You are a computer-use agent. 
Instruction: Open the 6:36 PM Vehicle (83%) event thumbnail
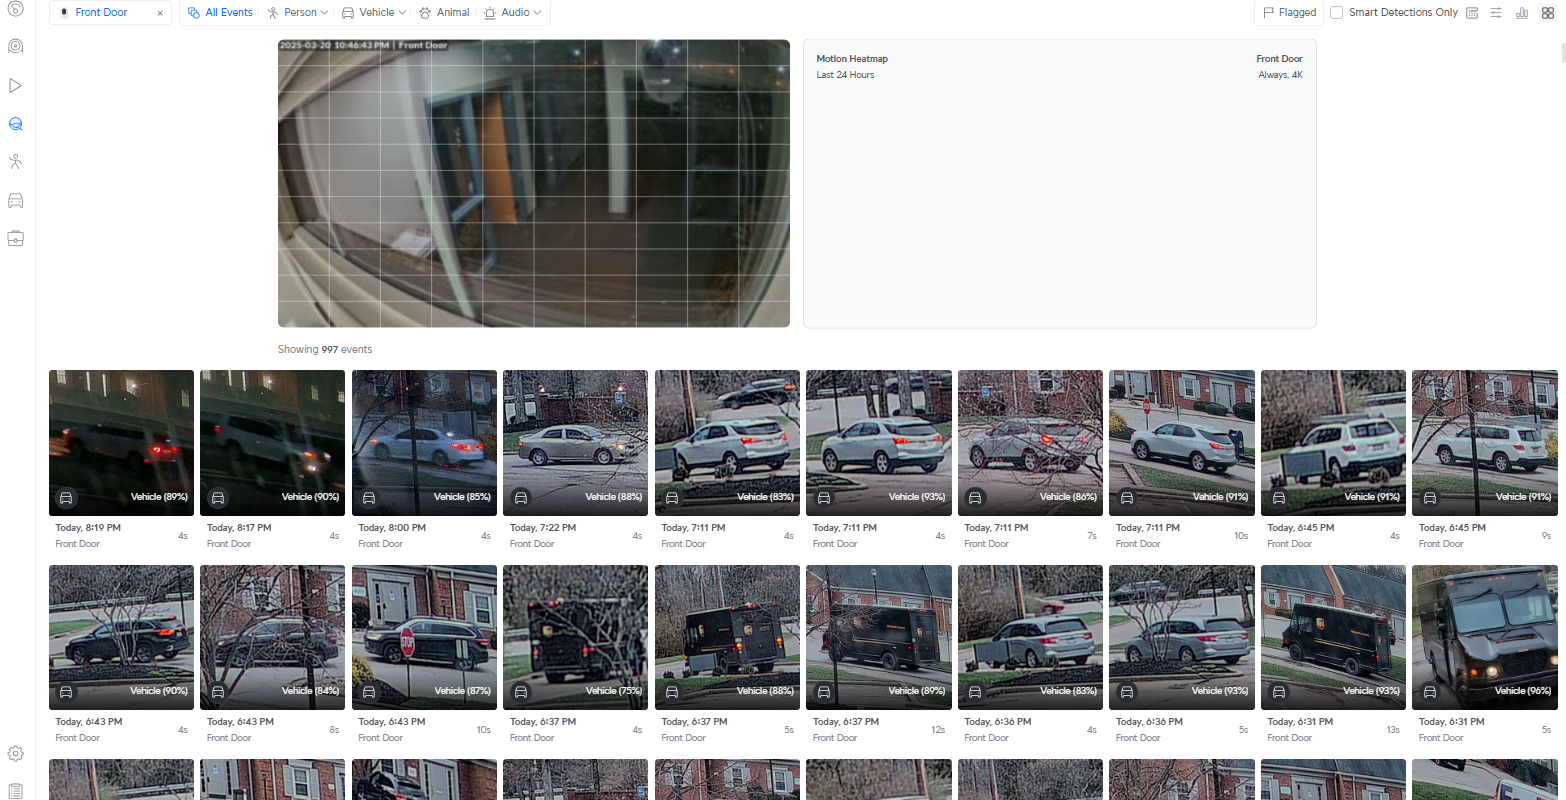(1030, 637)
